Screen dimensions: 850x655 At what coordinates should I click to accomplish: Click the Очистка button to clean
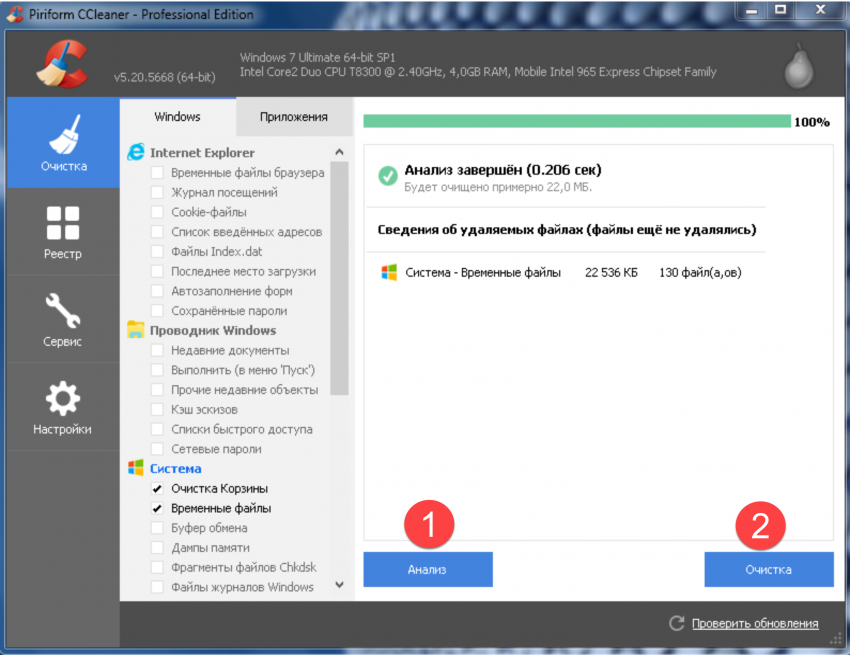(769, 569)
